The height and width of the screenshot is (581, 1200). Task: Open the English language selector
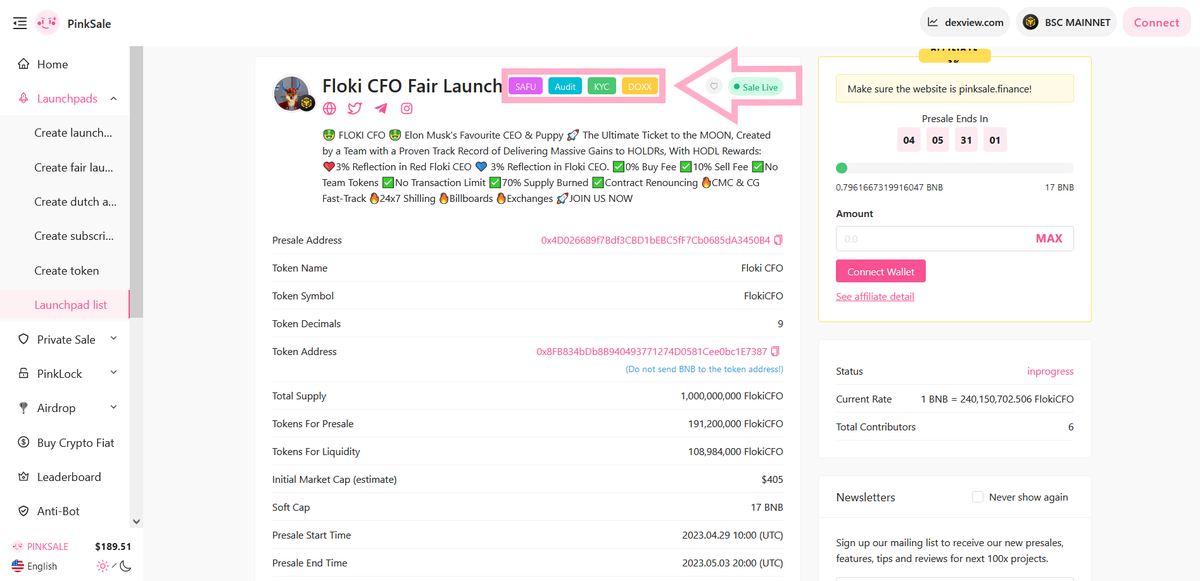pos(34,566)
